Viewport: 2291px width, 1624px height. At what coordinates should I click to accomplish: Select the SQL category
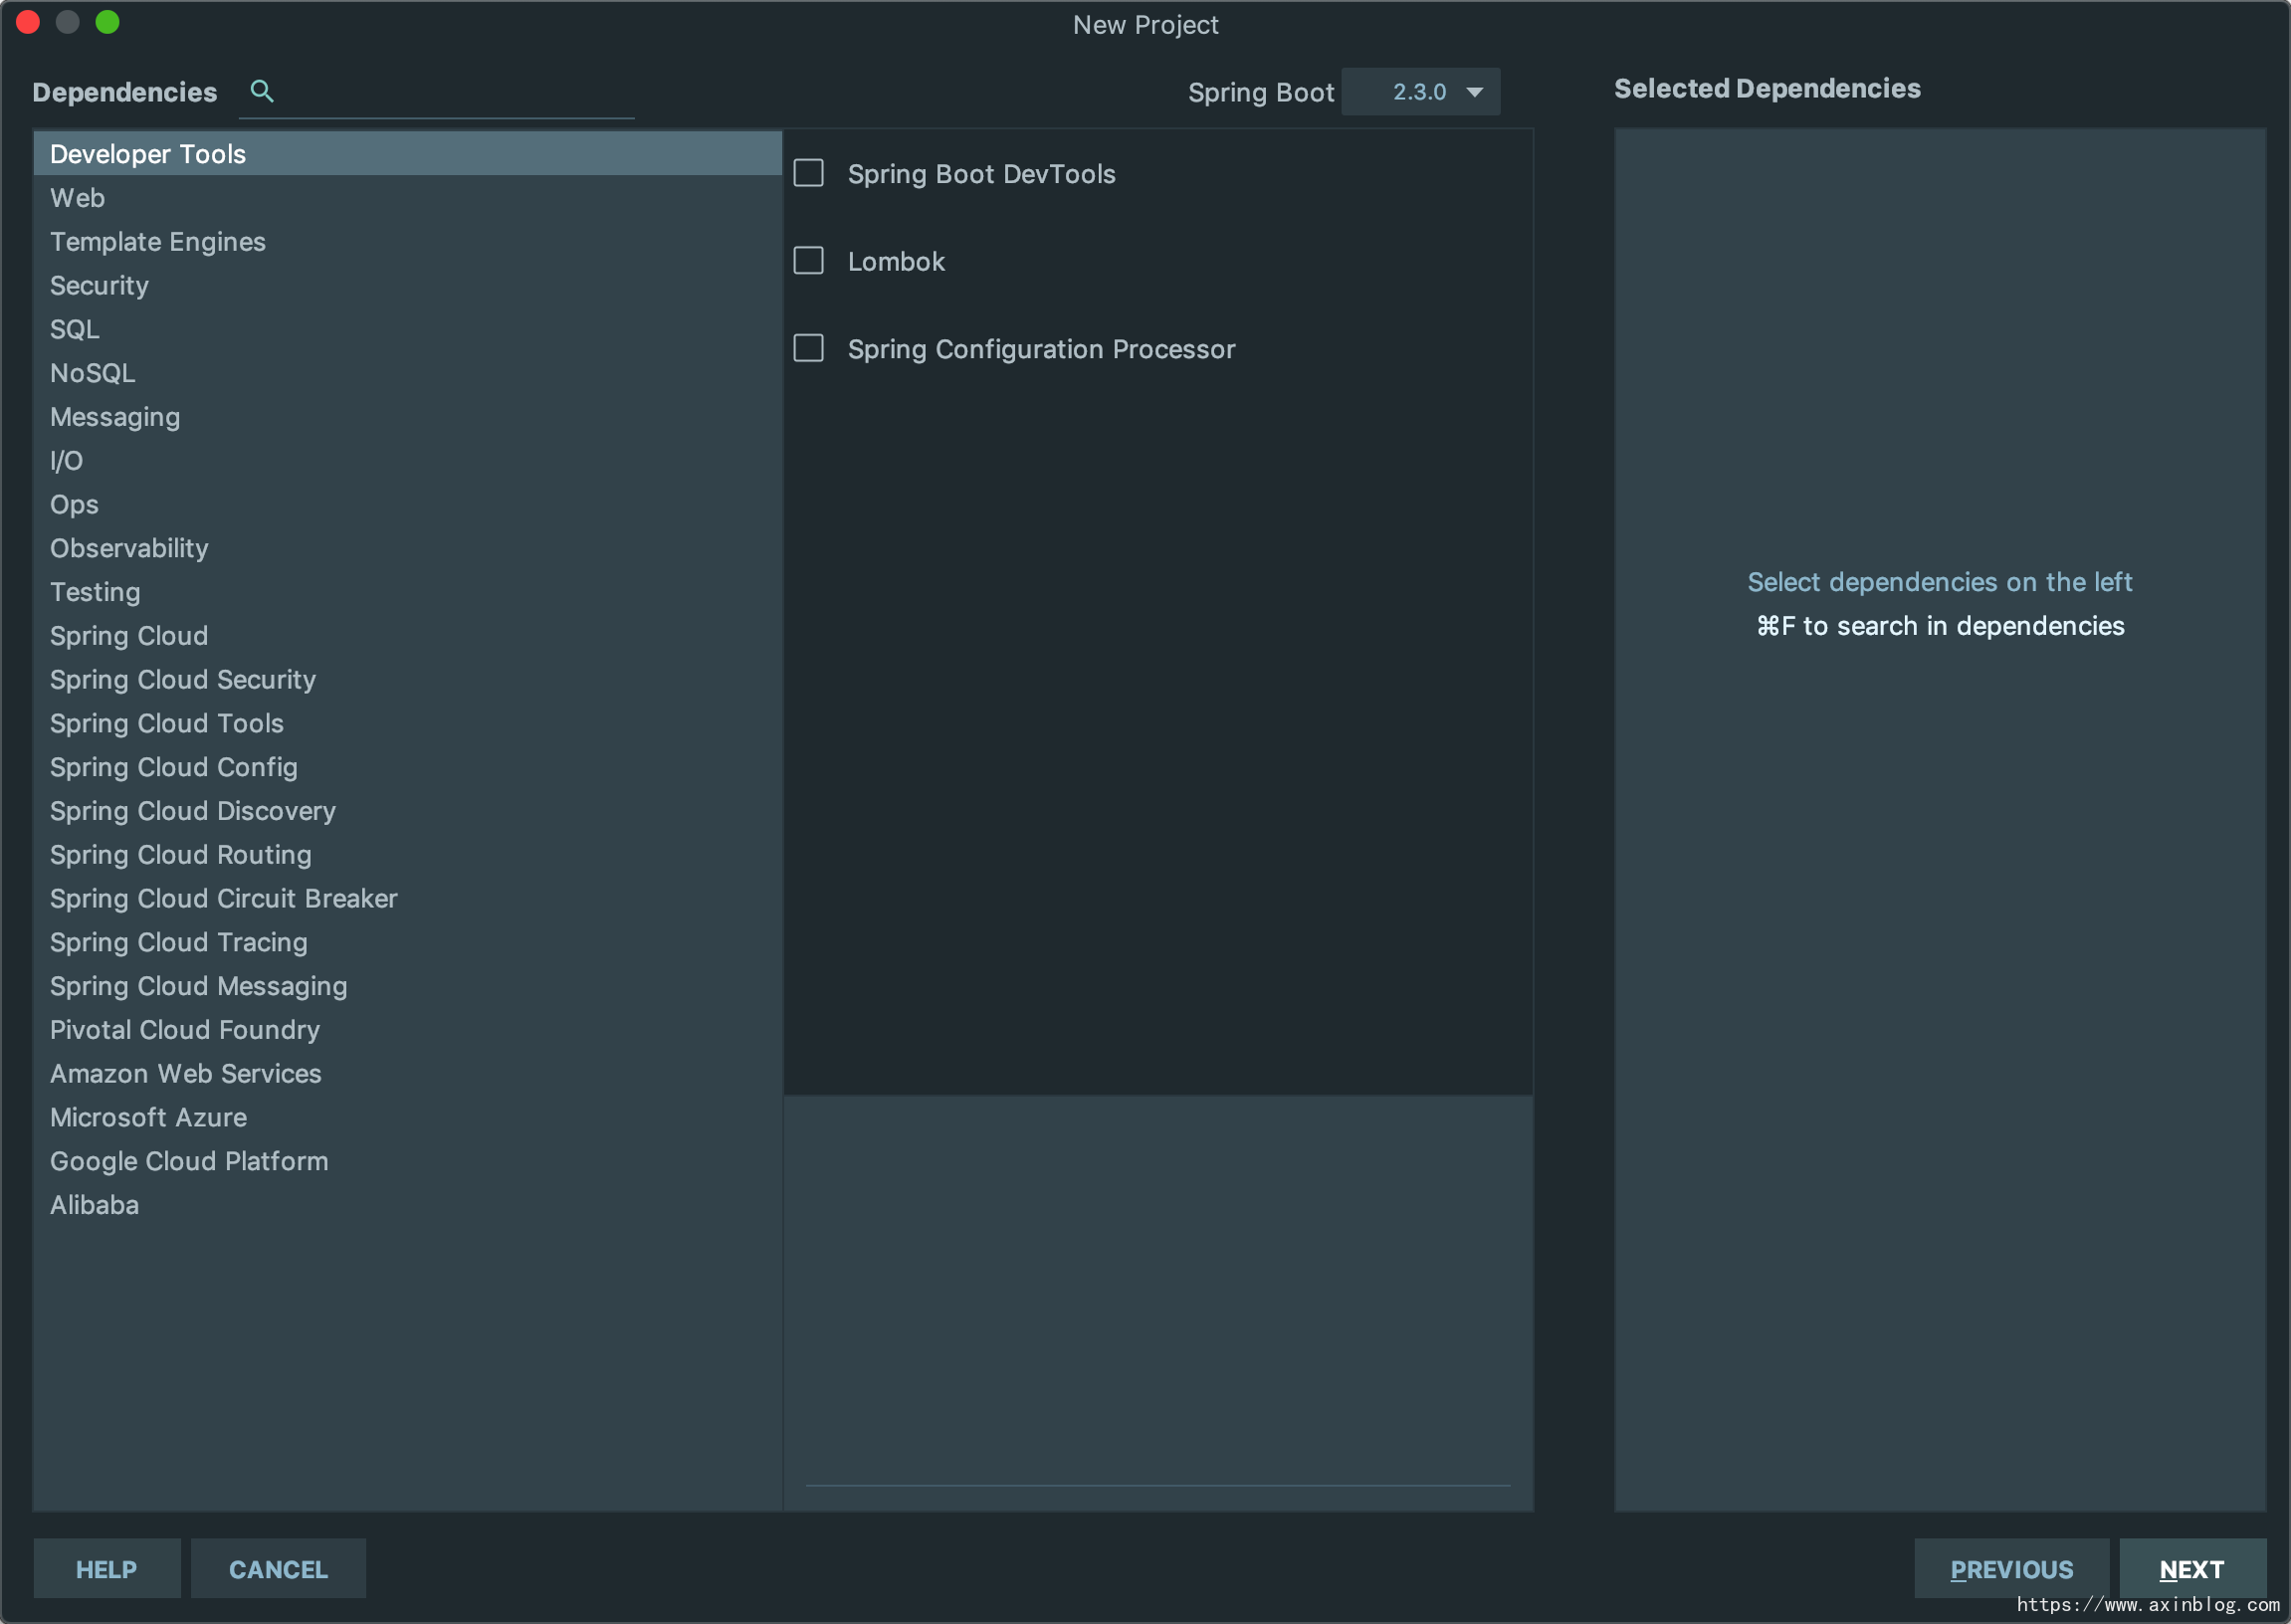coord(408,329)
